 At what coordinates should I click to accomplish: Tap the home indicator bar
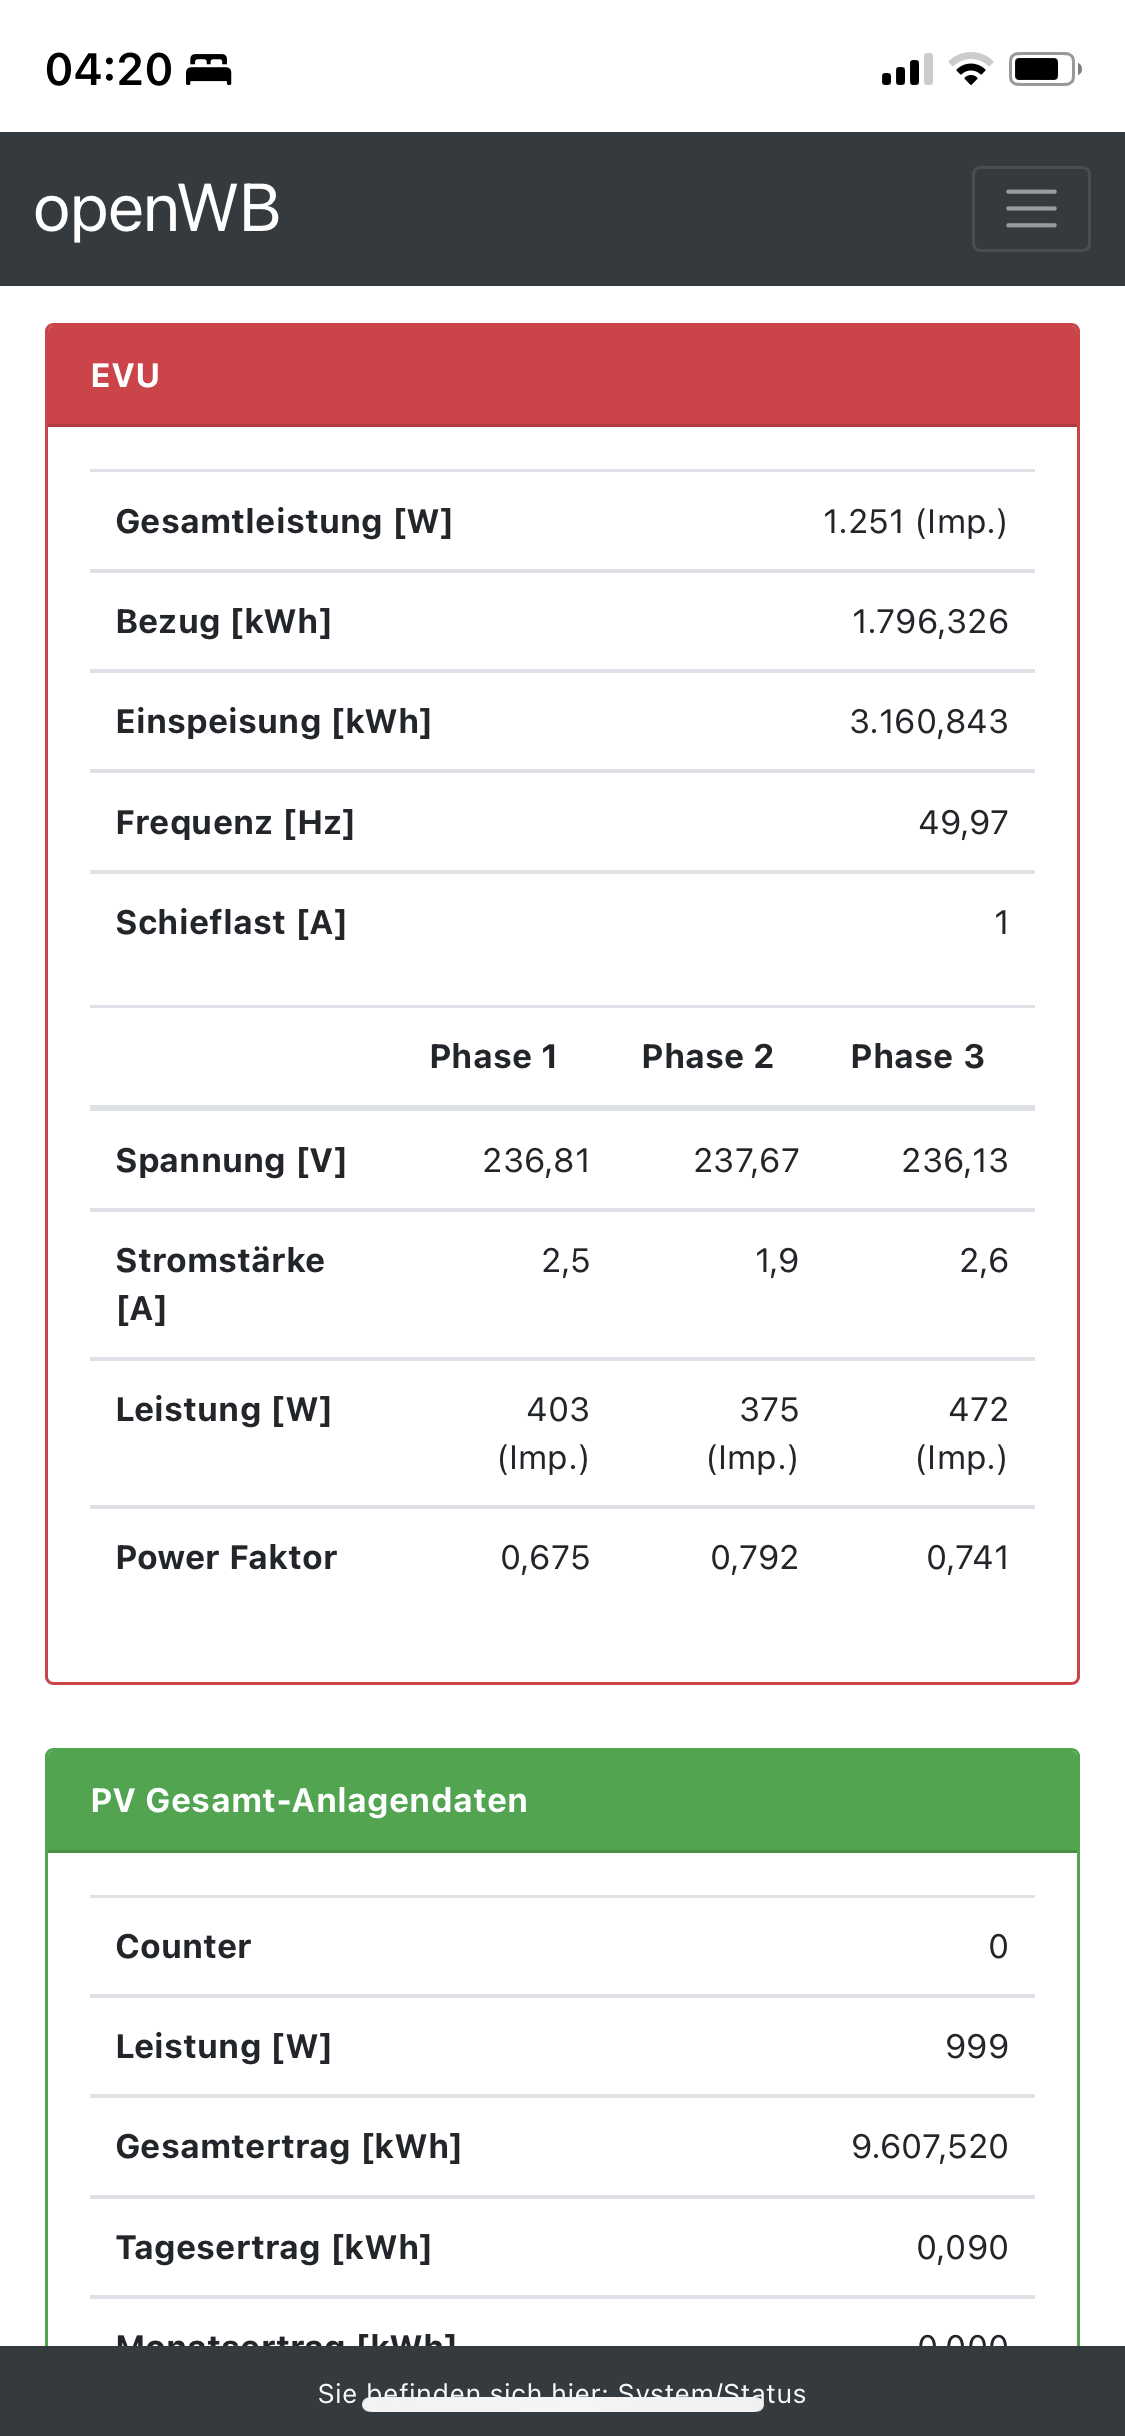tap(562, 2403)
